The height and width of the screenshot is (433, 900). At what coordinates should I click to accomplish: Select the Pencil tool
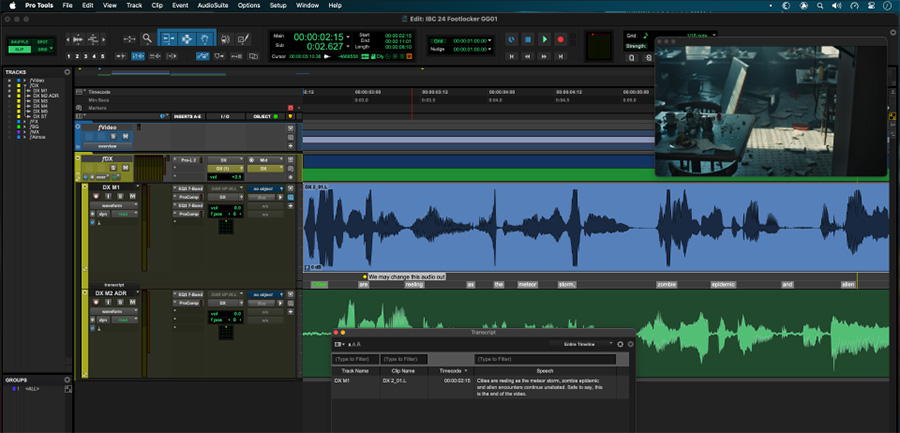(x=243, y=38)
